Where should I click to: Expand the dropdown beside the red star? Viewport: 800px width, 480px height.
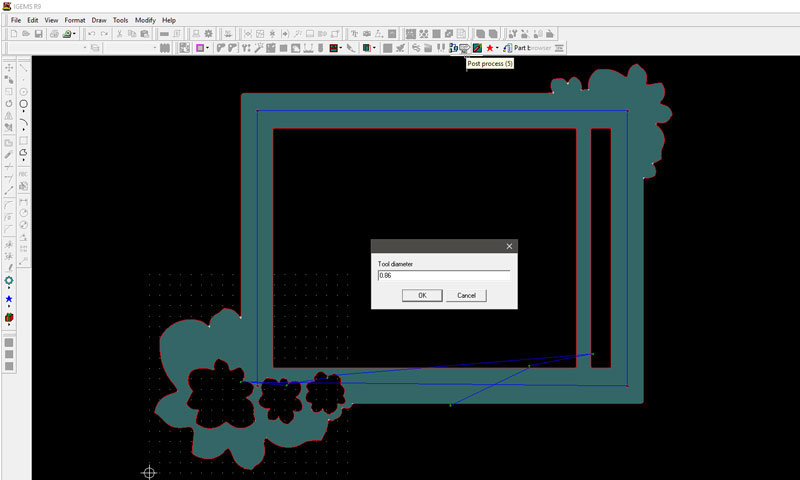point(497,48)
